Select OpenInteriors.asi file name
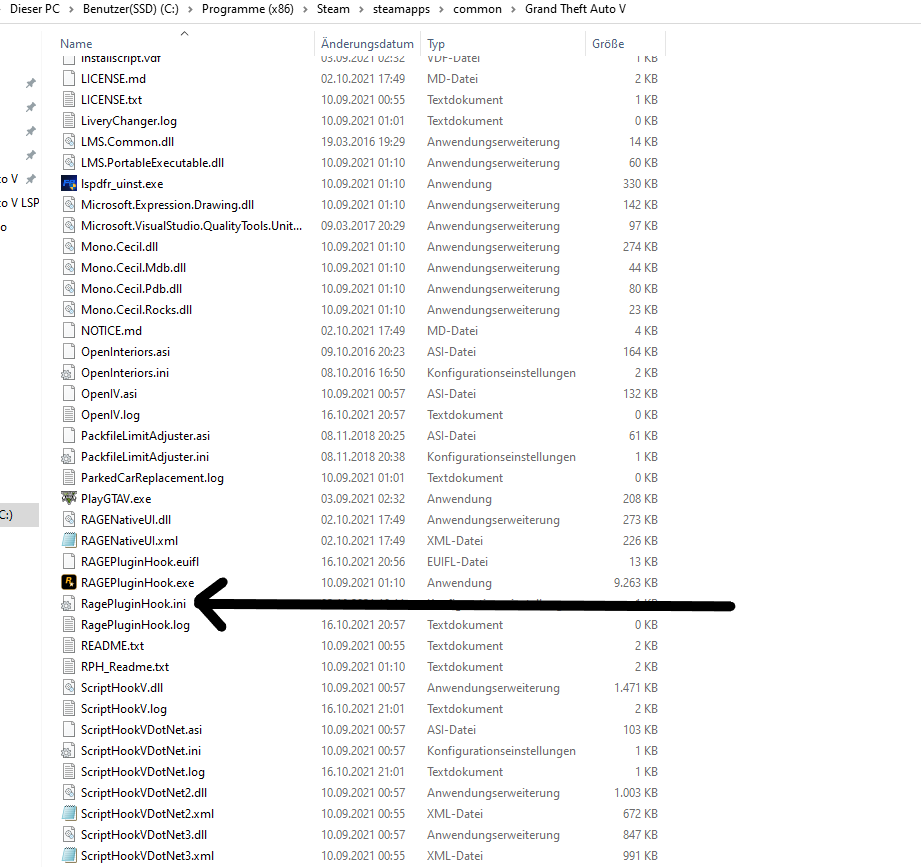 [x=126, y=352]
